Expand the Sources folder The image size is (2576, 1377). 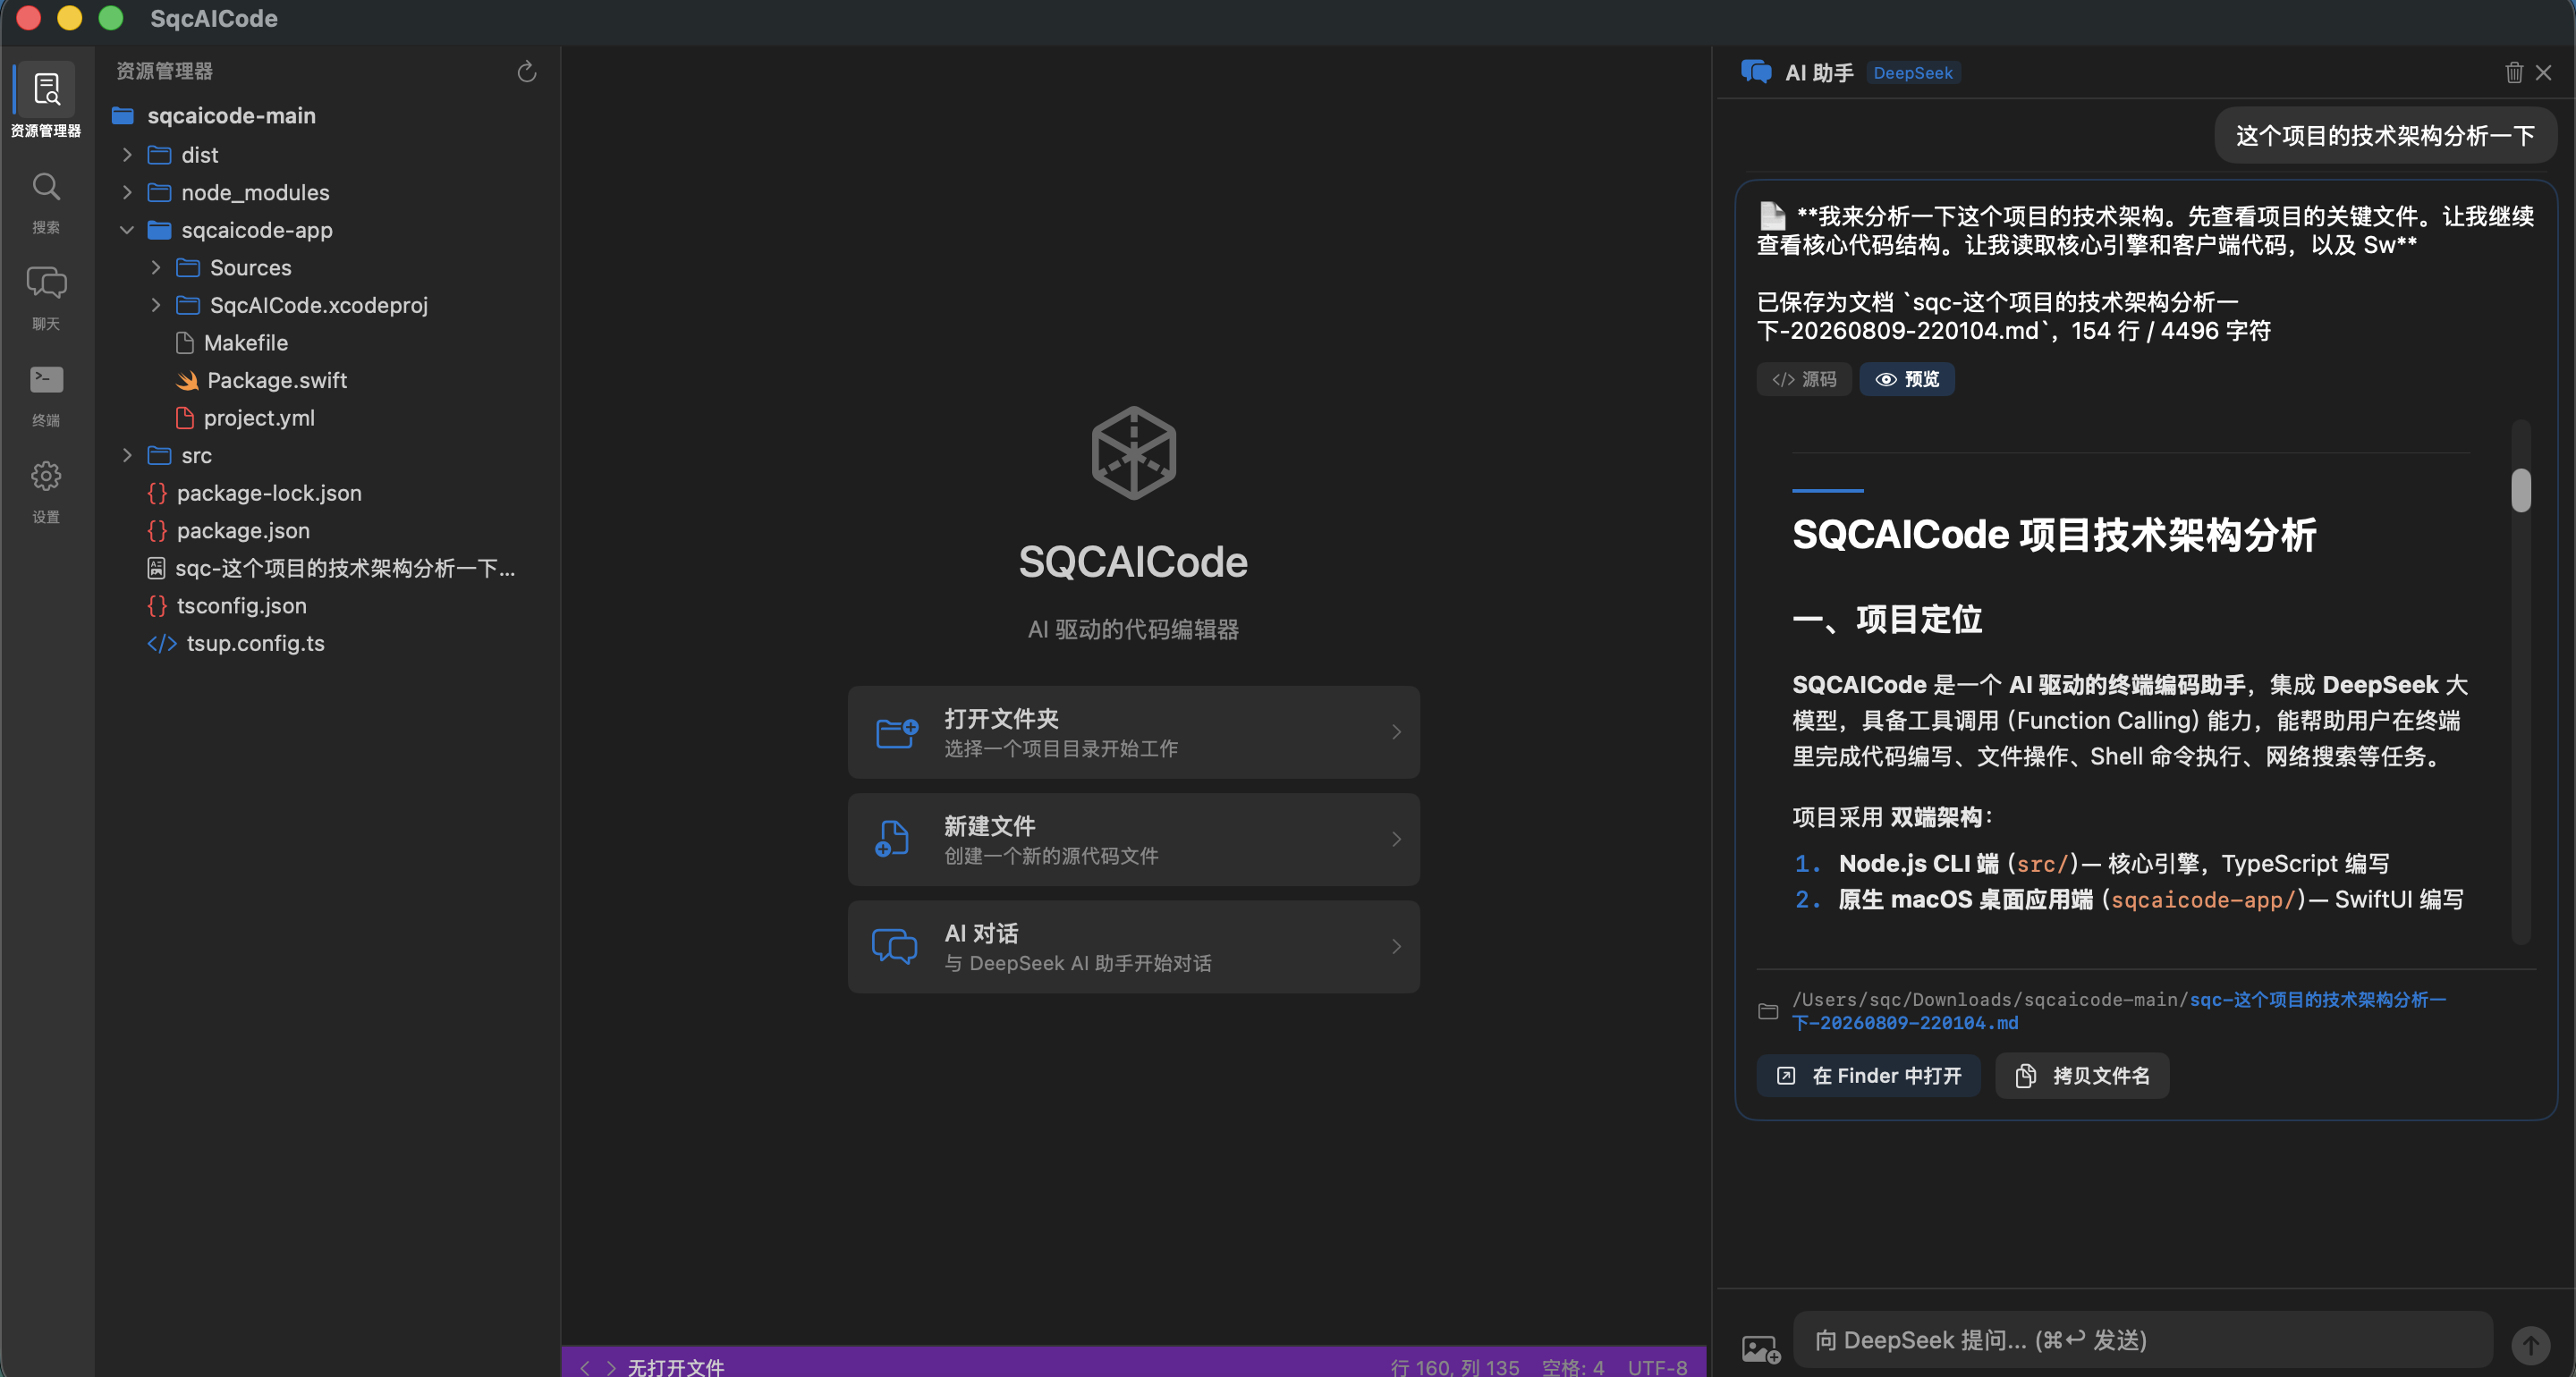[x=156, y=267]
